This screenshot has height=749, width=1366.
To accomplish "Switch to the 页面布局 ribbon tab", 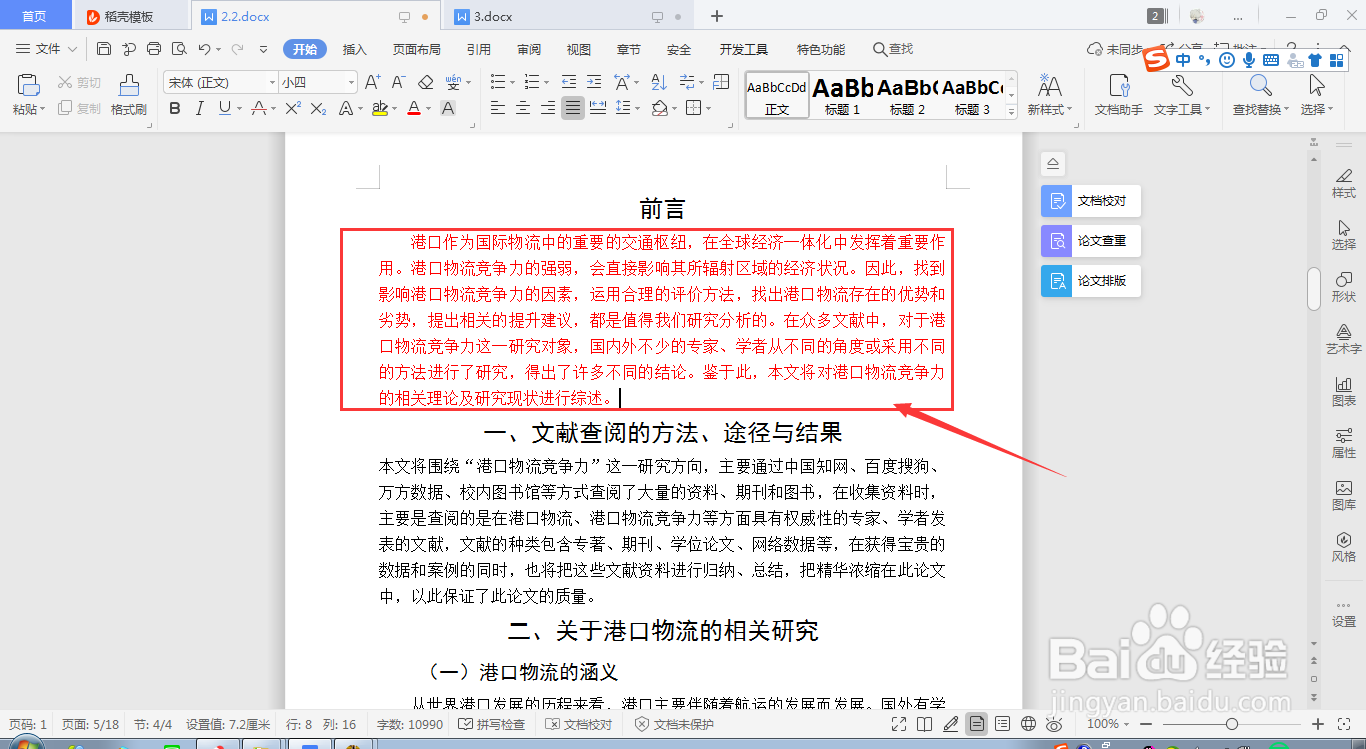I will [417, 49].
